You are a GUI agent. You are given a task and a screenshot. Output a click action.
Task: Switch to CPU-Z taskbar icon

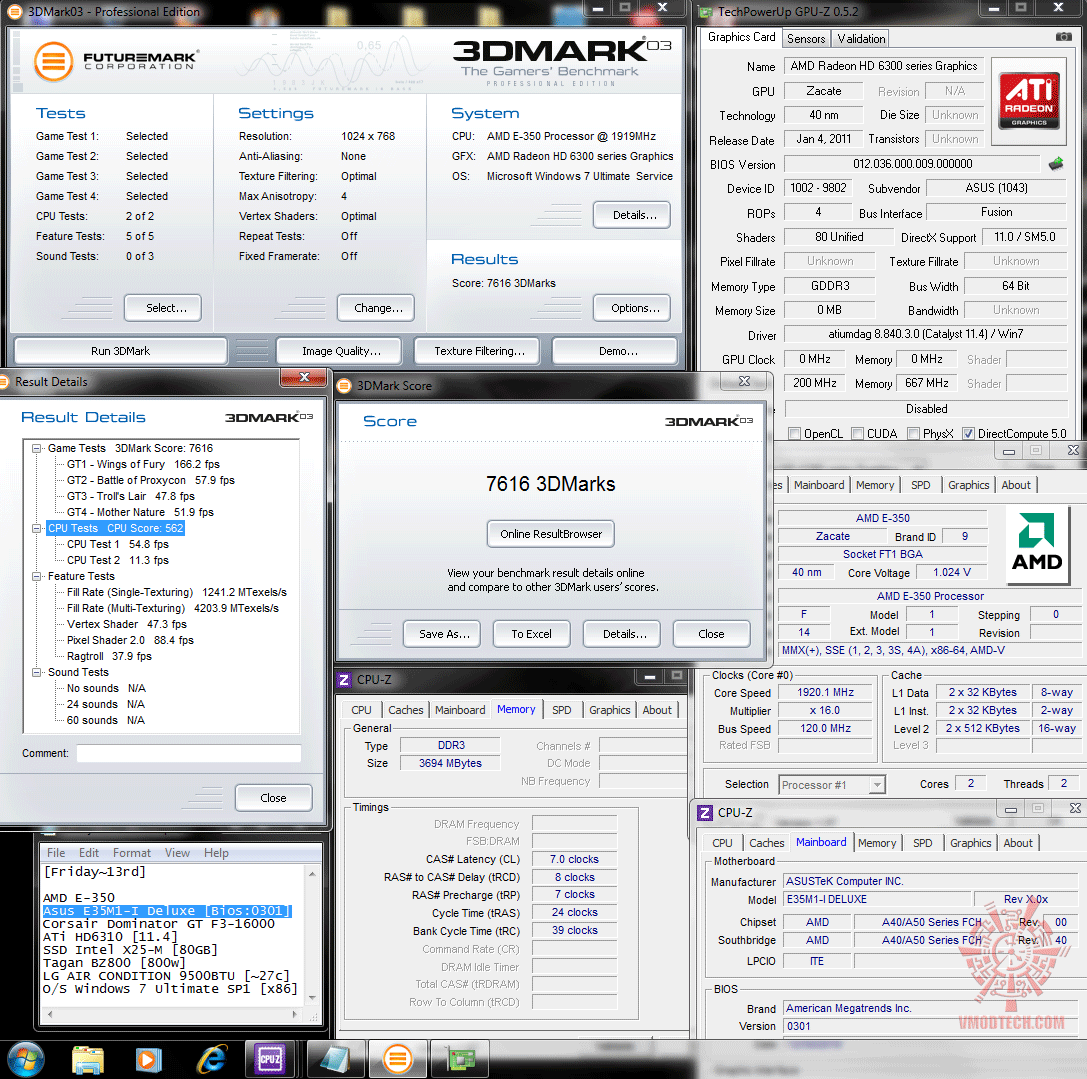(270, 1059)
